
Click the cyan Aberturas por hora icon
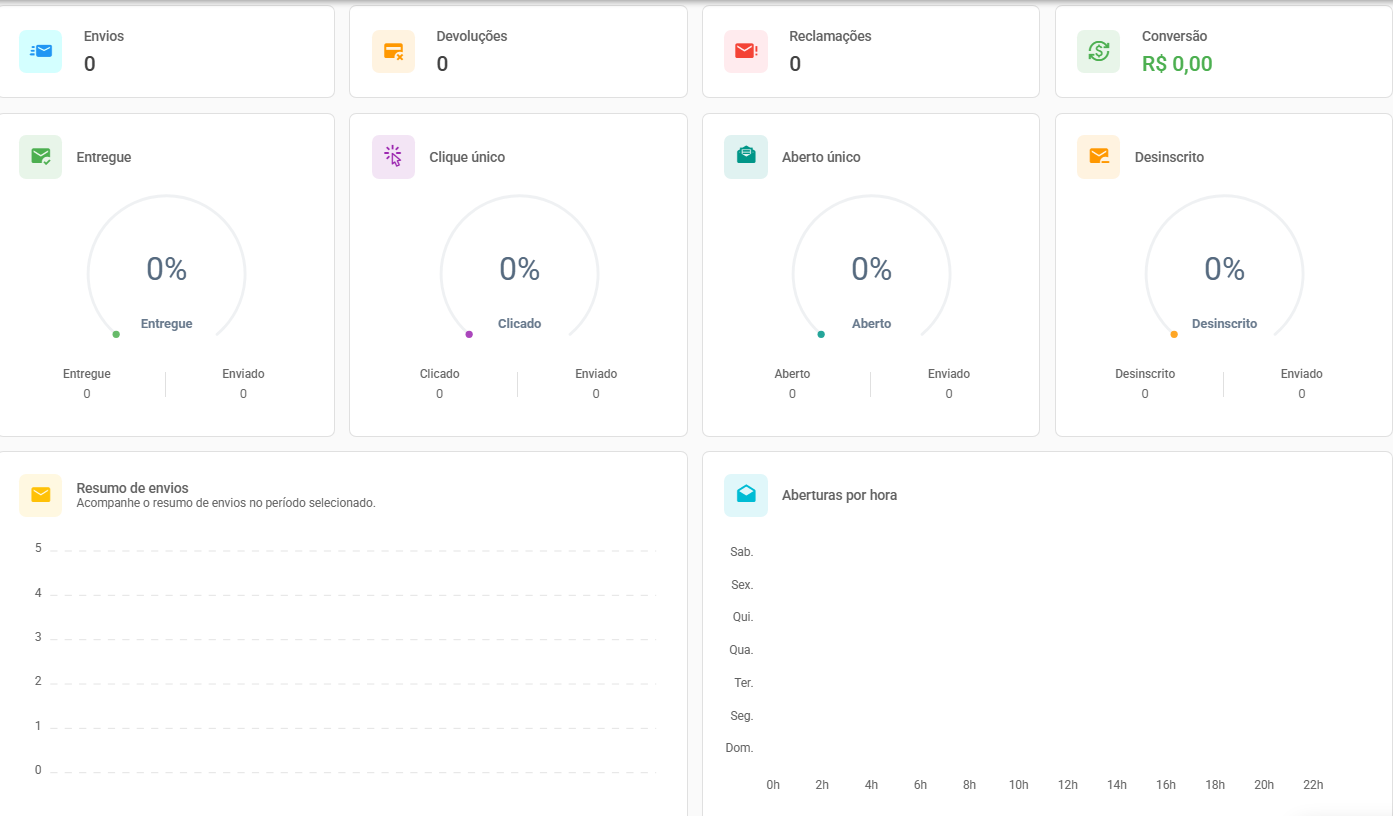tap(745, 495)
